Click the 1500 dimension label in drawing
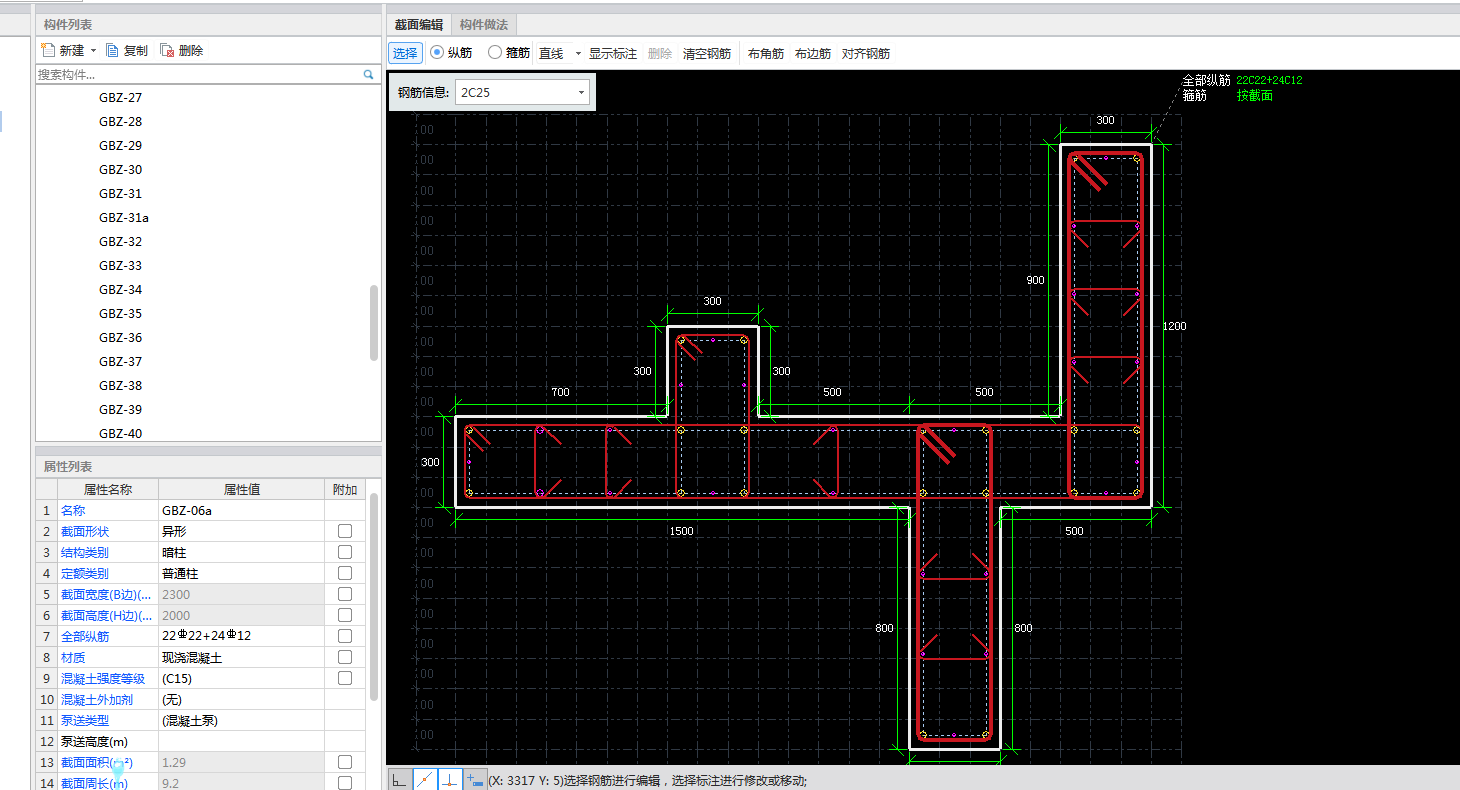Screen dimensions: 1460x790 click(681, 531)
